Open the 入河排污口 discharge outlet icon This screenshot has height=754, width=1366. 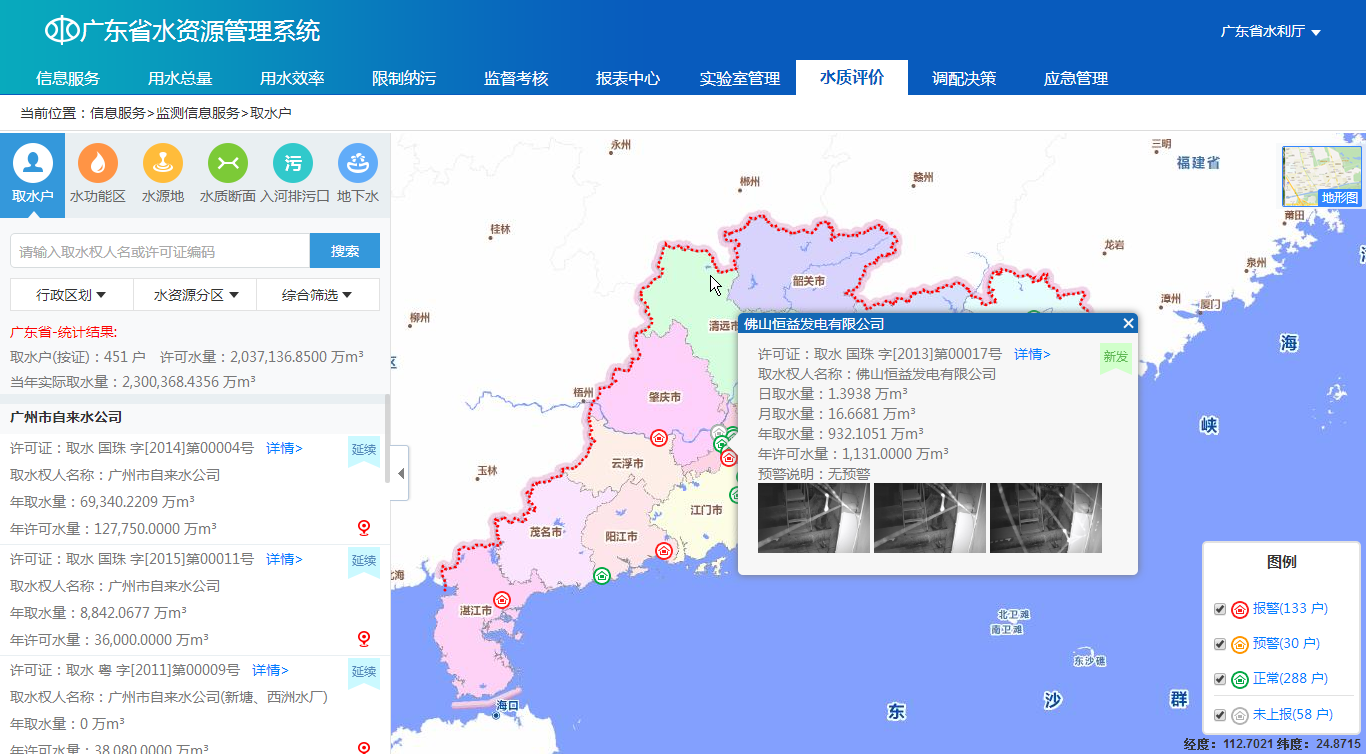[293, 163]
